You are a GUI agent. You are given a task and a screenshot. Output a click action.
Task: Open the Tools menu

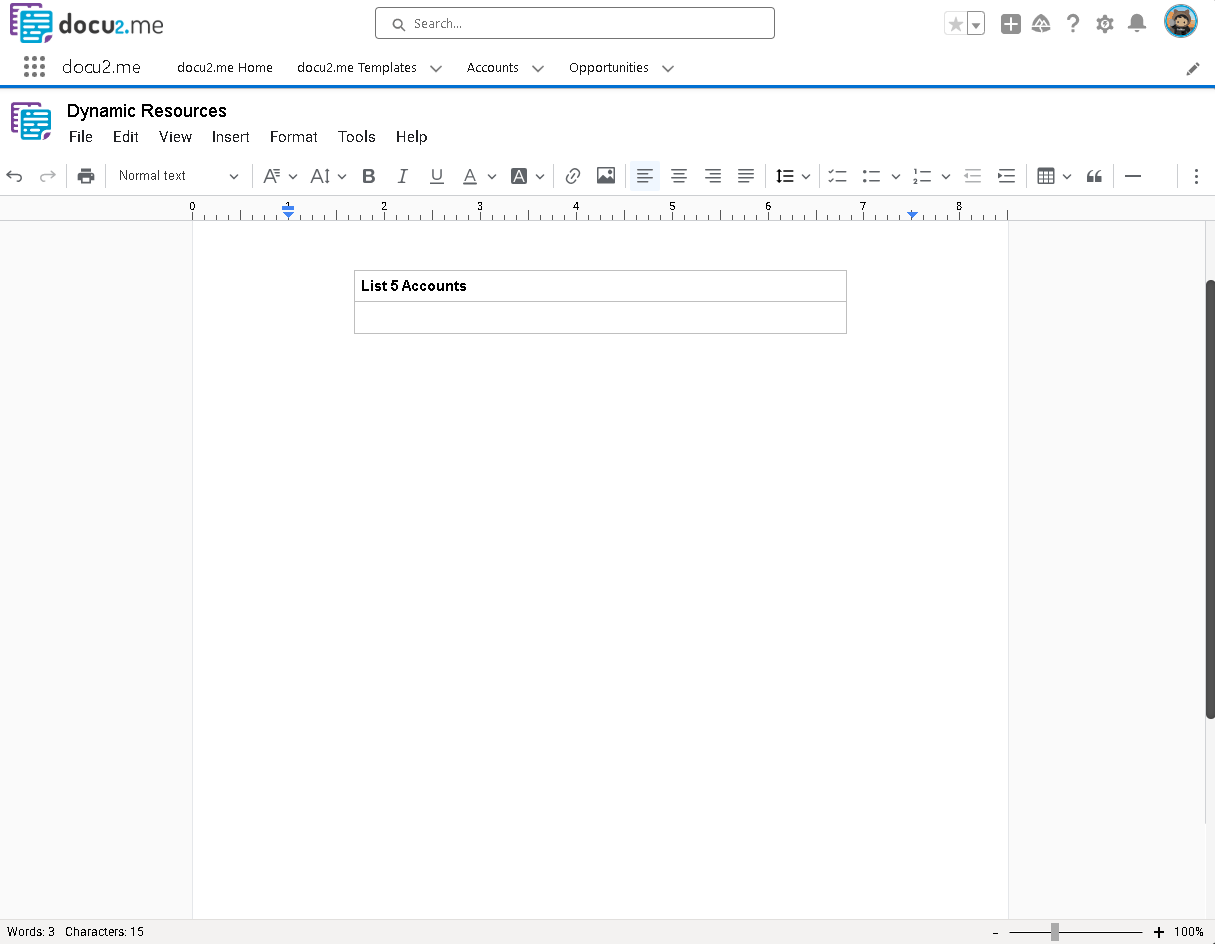[x=357, y=137]
